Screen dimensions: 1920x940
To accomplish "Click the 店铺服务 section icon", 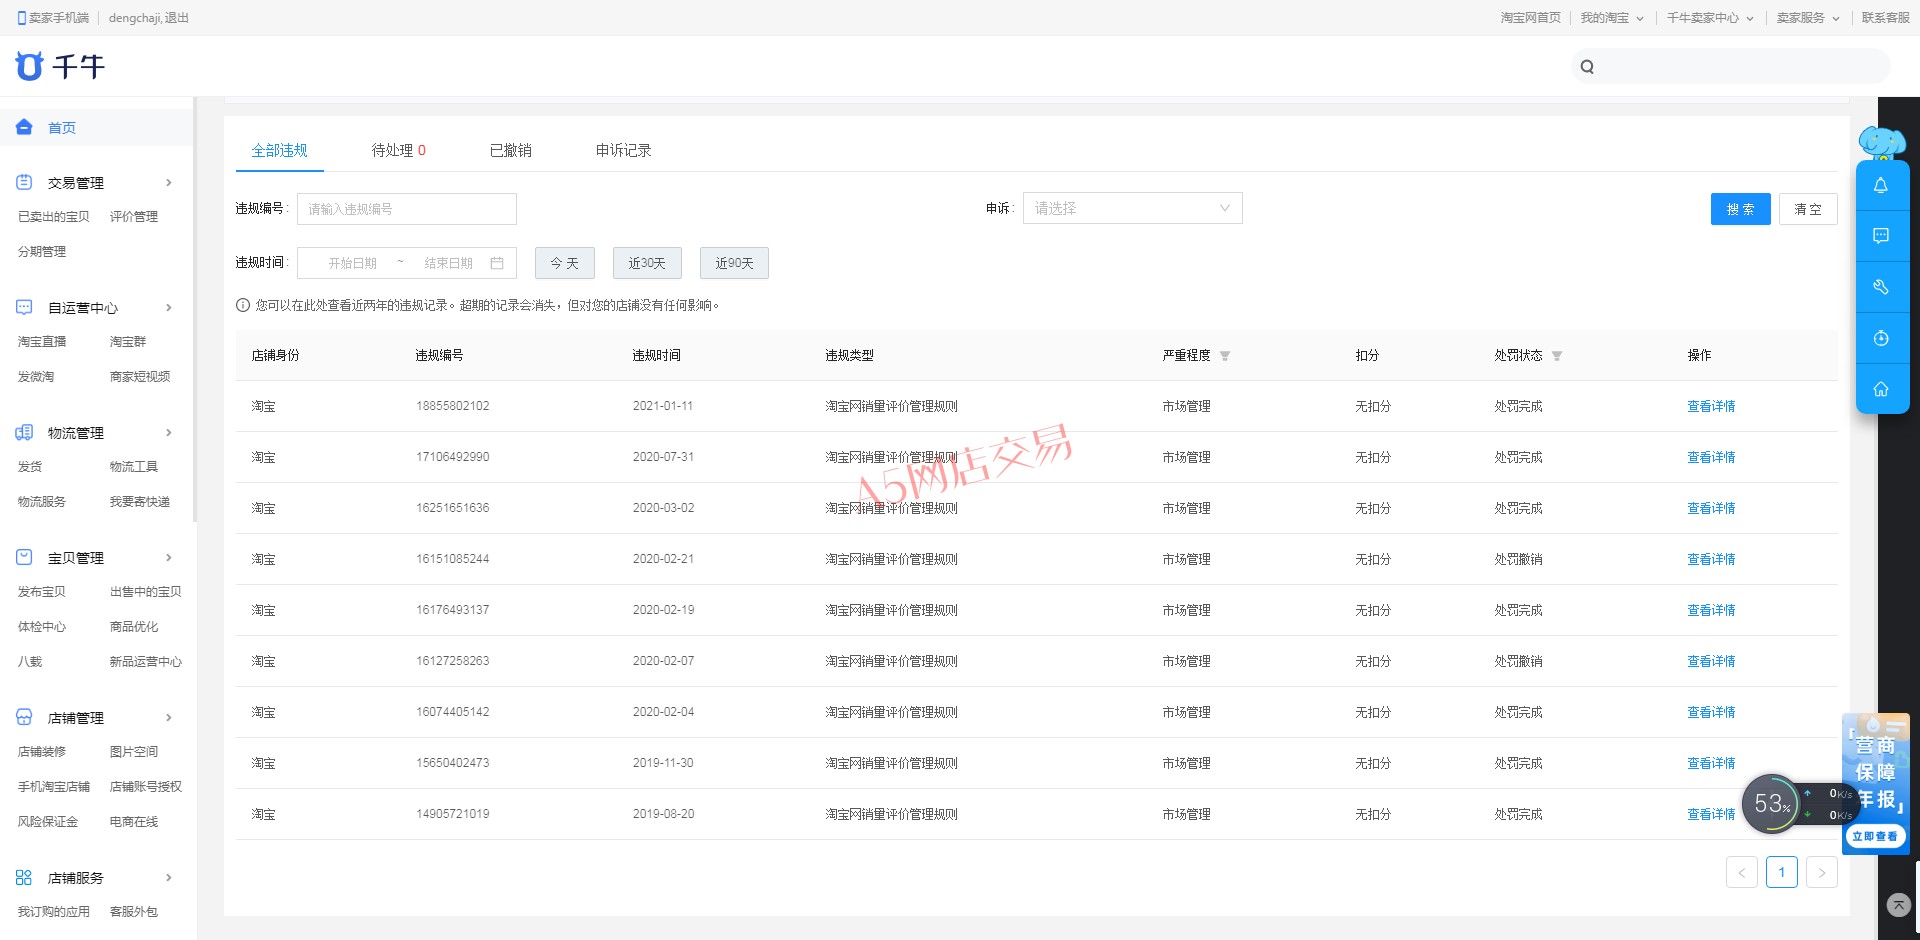I will click(24, 877).
